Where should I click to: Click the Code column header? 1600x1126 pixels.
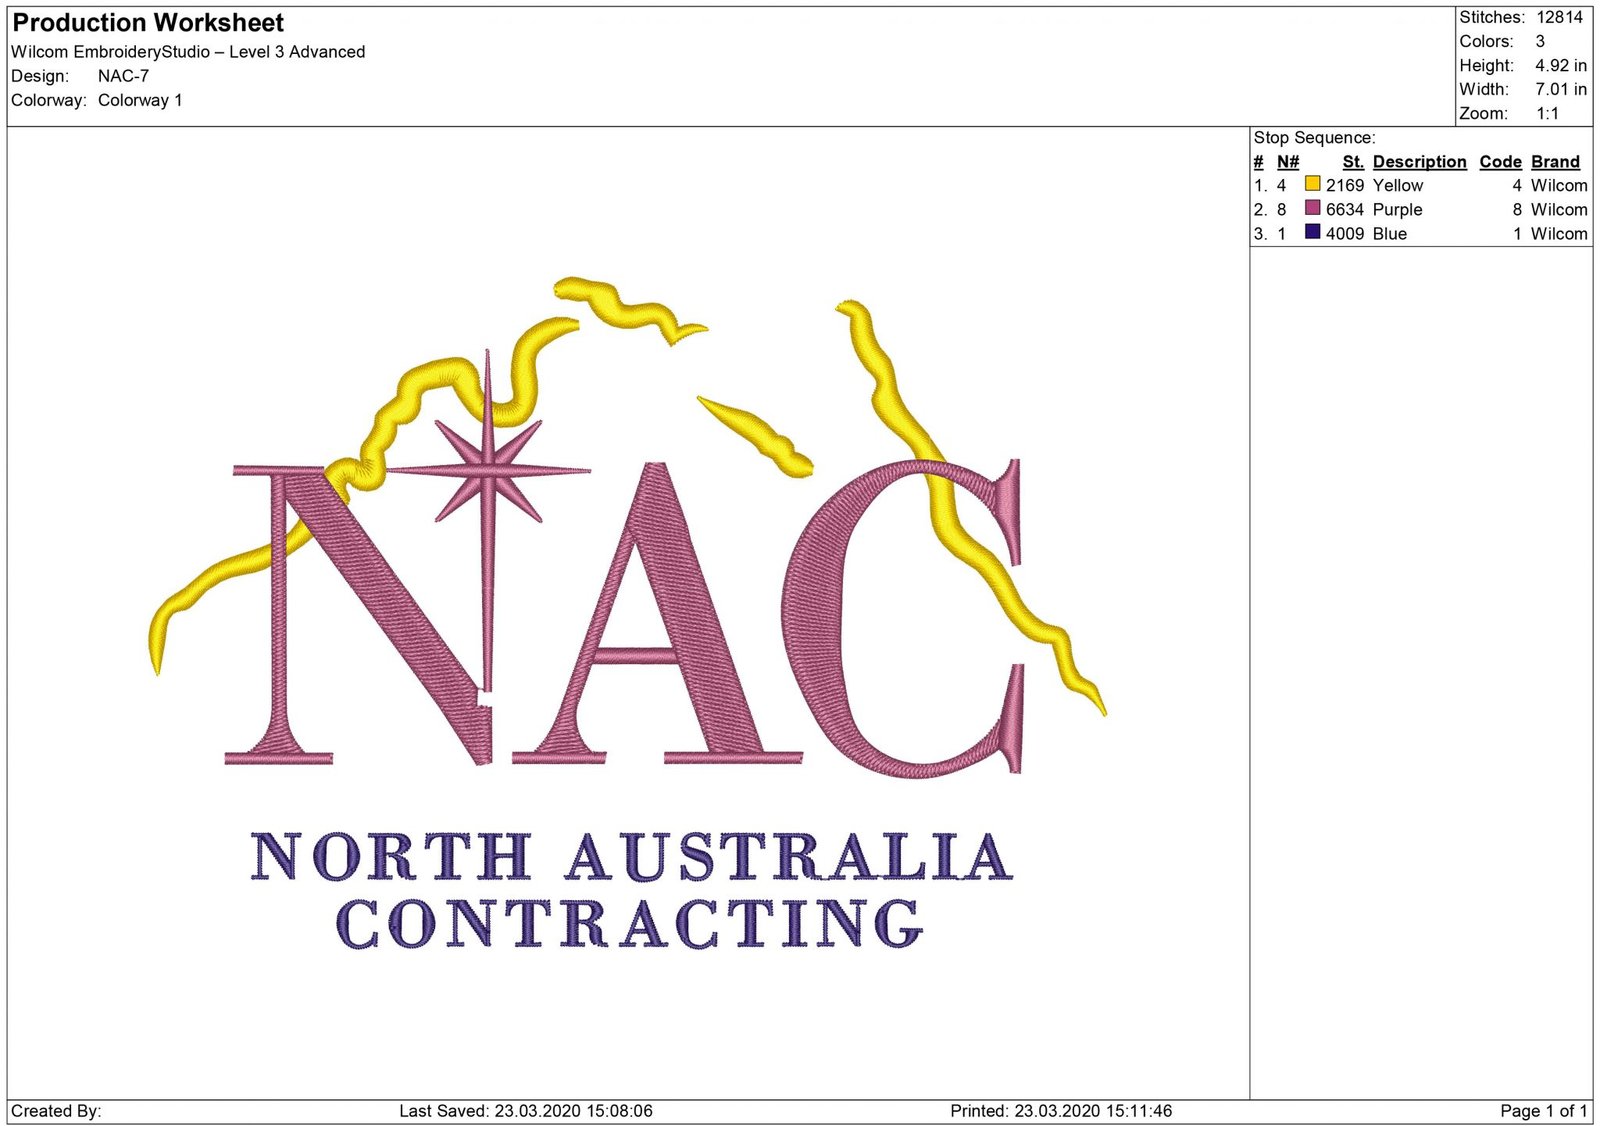(1502, 161)
